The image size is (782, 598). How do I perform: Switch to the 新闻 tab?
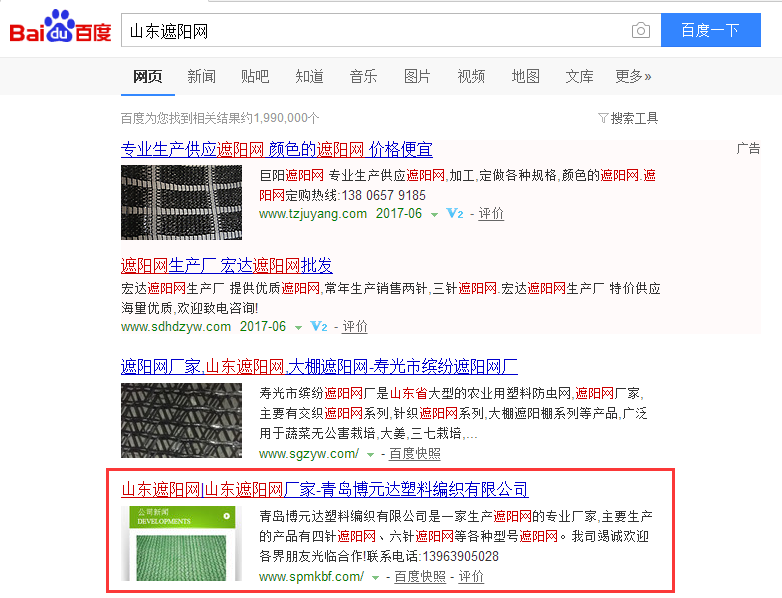pyautogui.click(x=201, y=76)
